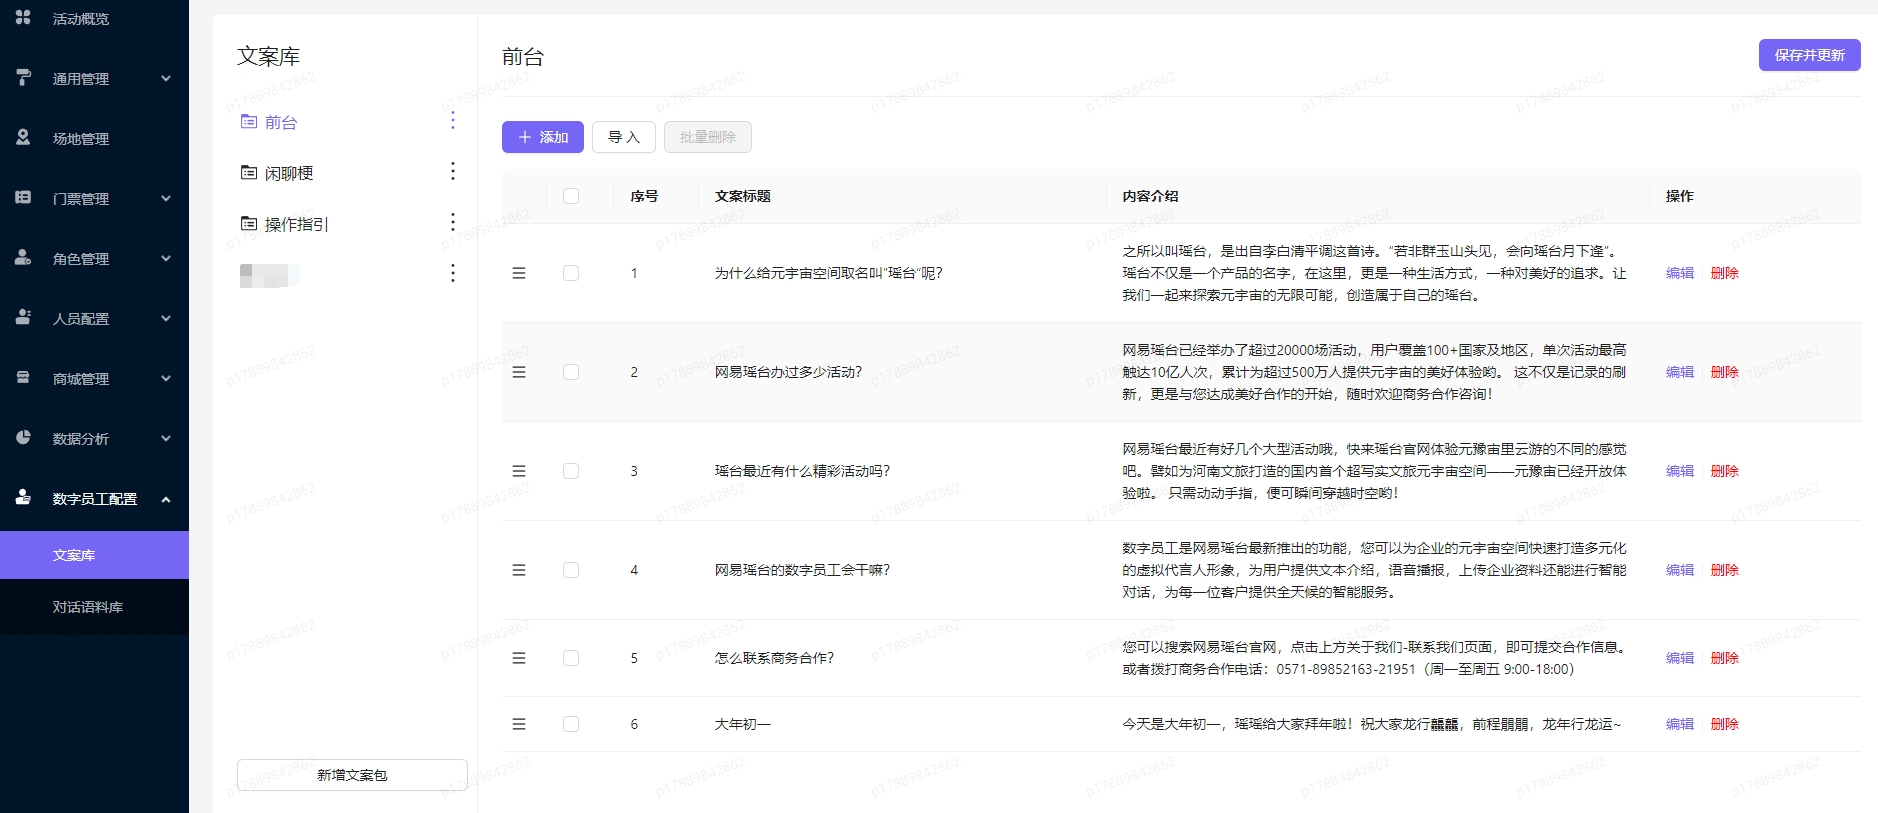Open more options for 闲聊梗 package
Screen dimensions: 1878x813
click(x=453, y=172)
